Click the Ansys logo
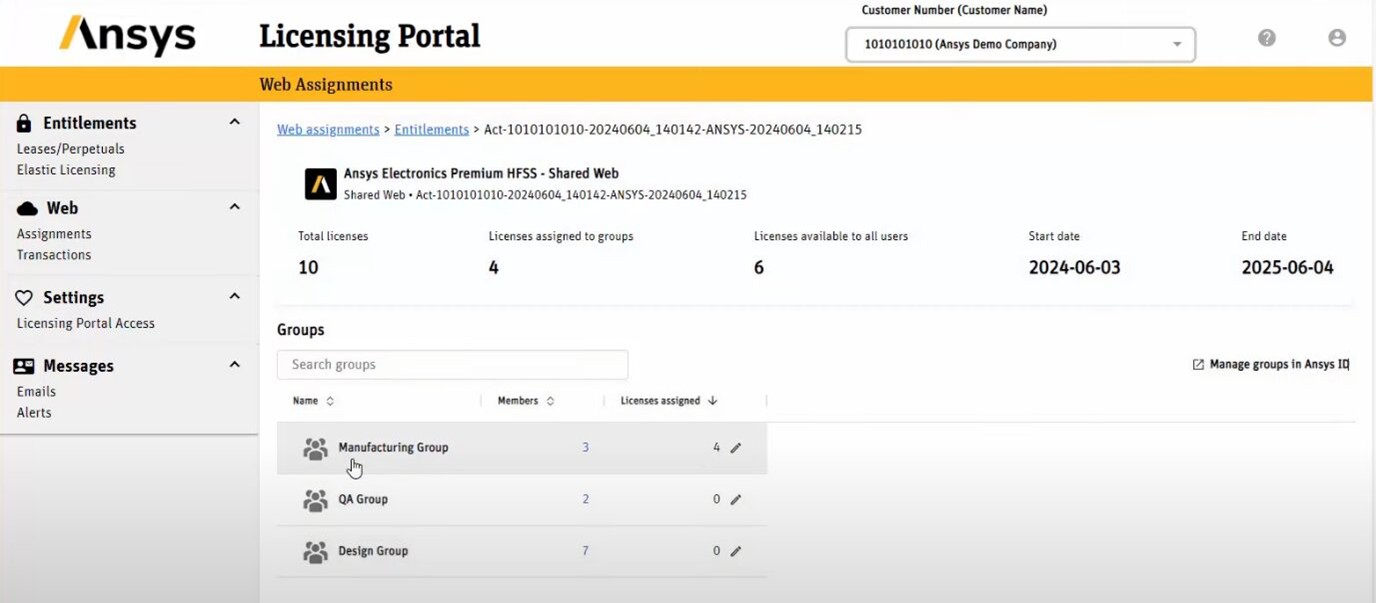Image resolution: width=1376 pixels, height=603 pixels. point(126,35)
